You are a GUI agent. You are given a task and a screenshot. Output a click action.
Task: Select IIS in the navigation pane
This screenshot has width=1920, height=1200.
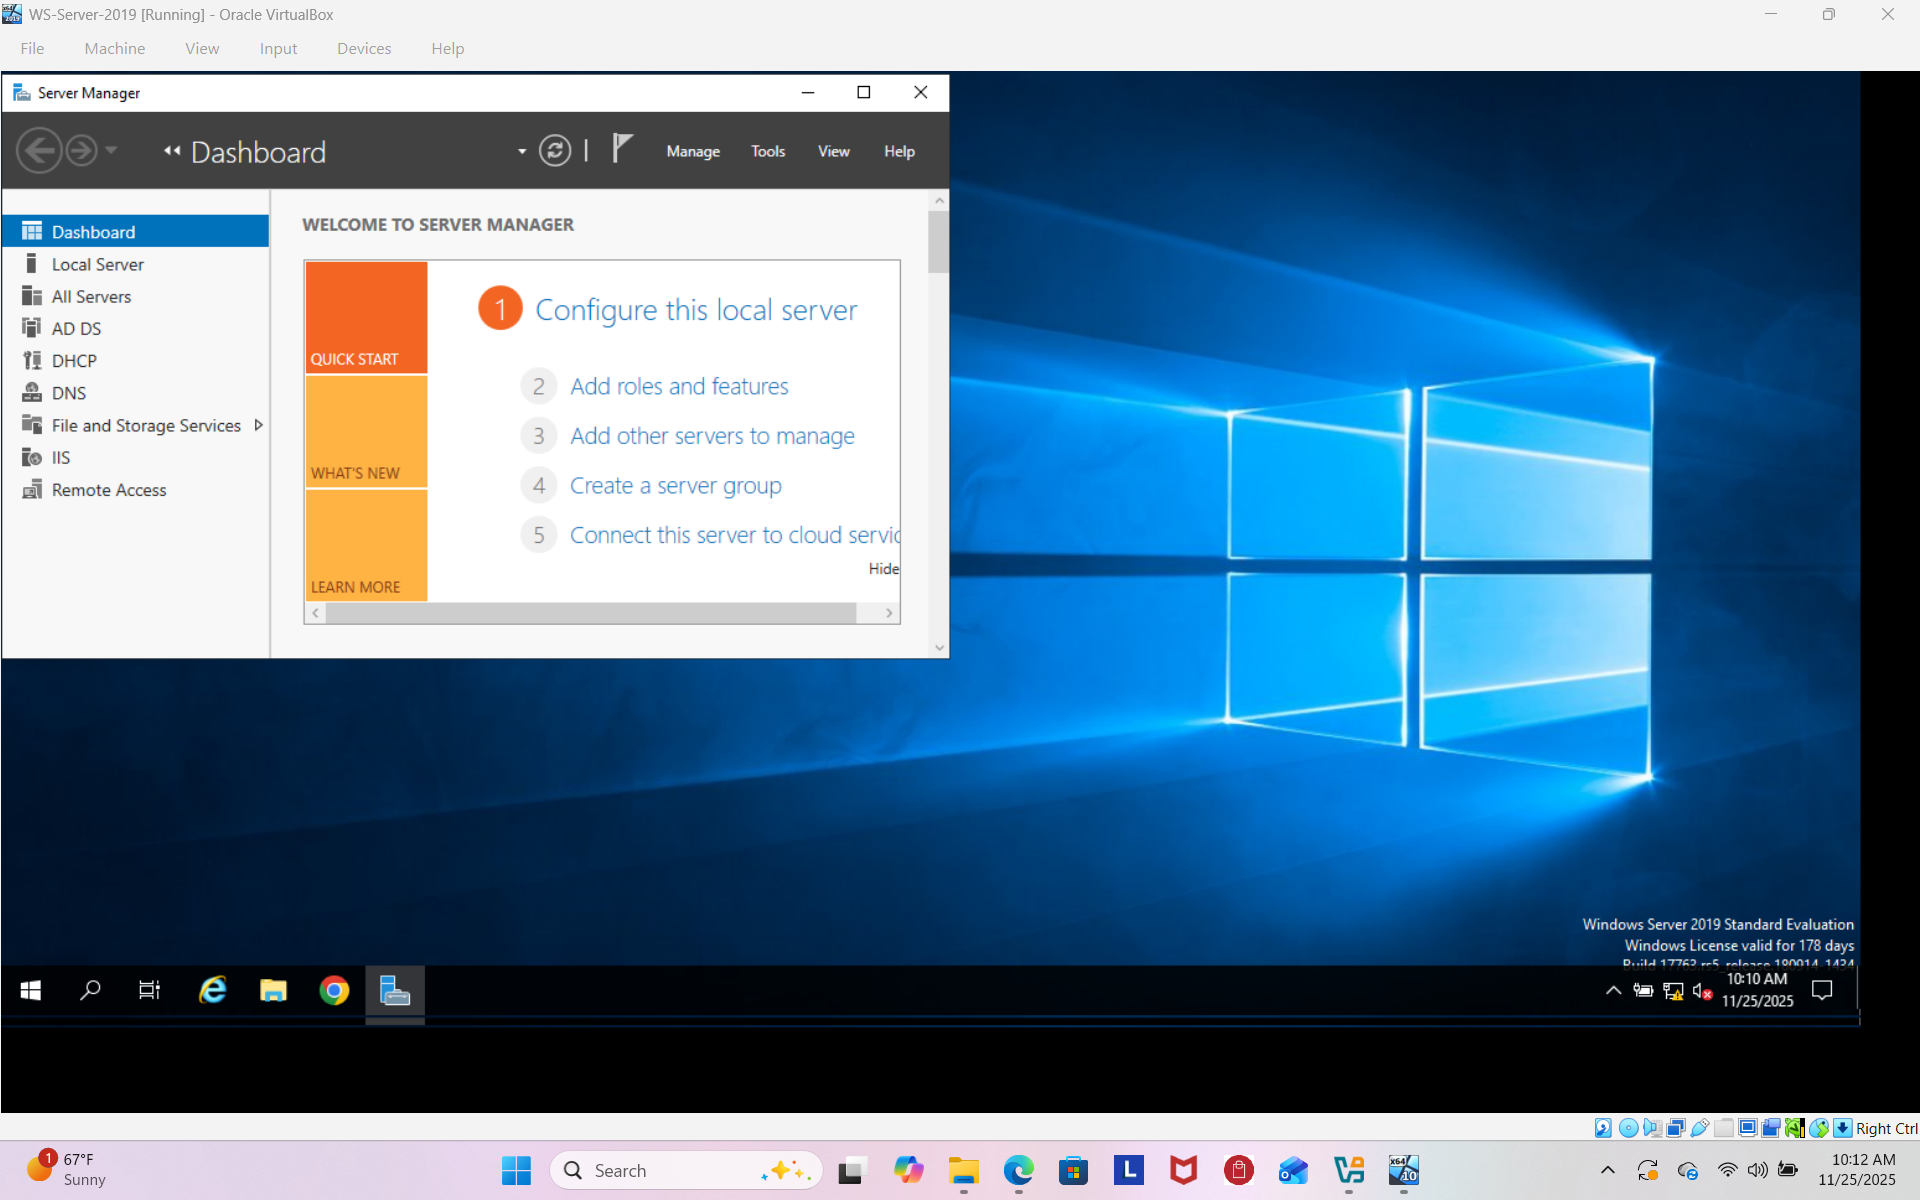pos(61,458)
